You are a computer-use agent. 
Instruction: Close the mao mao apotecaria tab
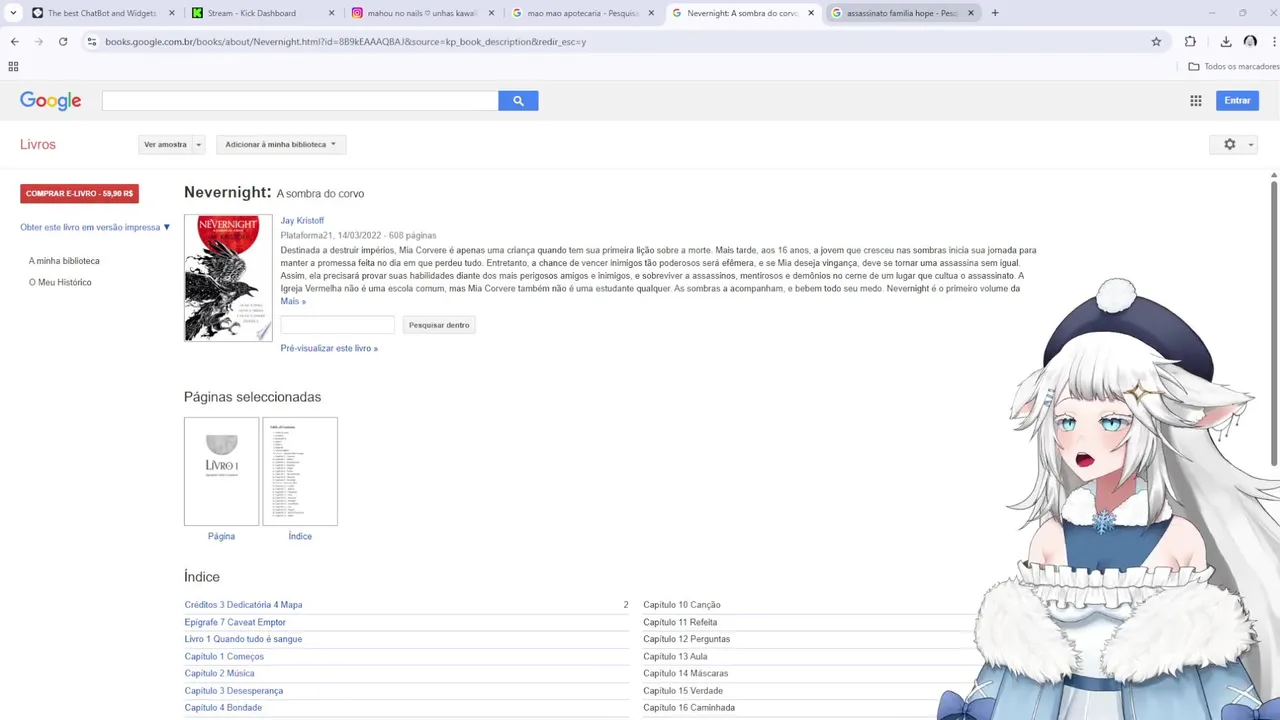pyautogui.click(x=651, y=13)
